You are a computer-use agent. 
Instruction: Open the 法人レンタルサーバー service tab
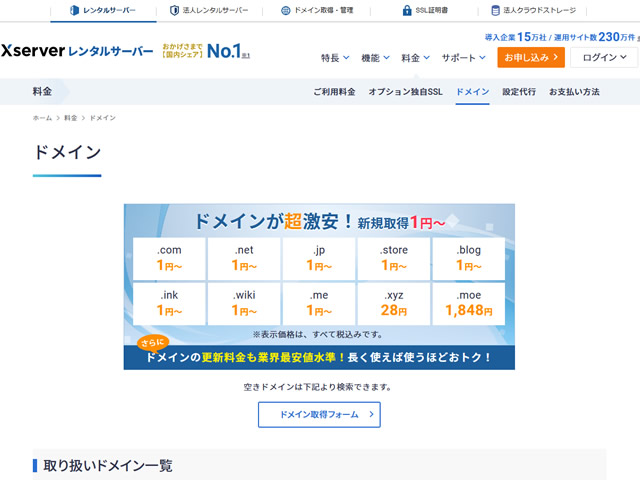pyautogui.click(x=209, y=10)
